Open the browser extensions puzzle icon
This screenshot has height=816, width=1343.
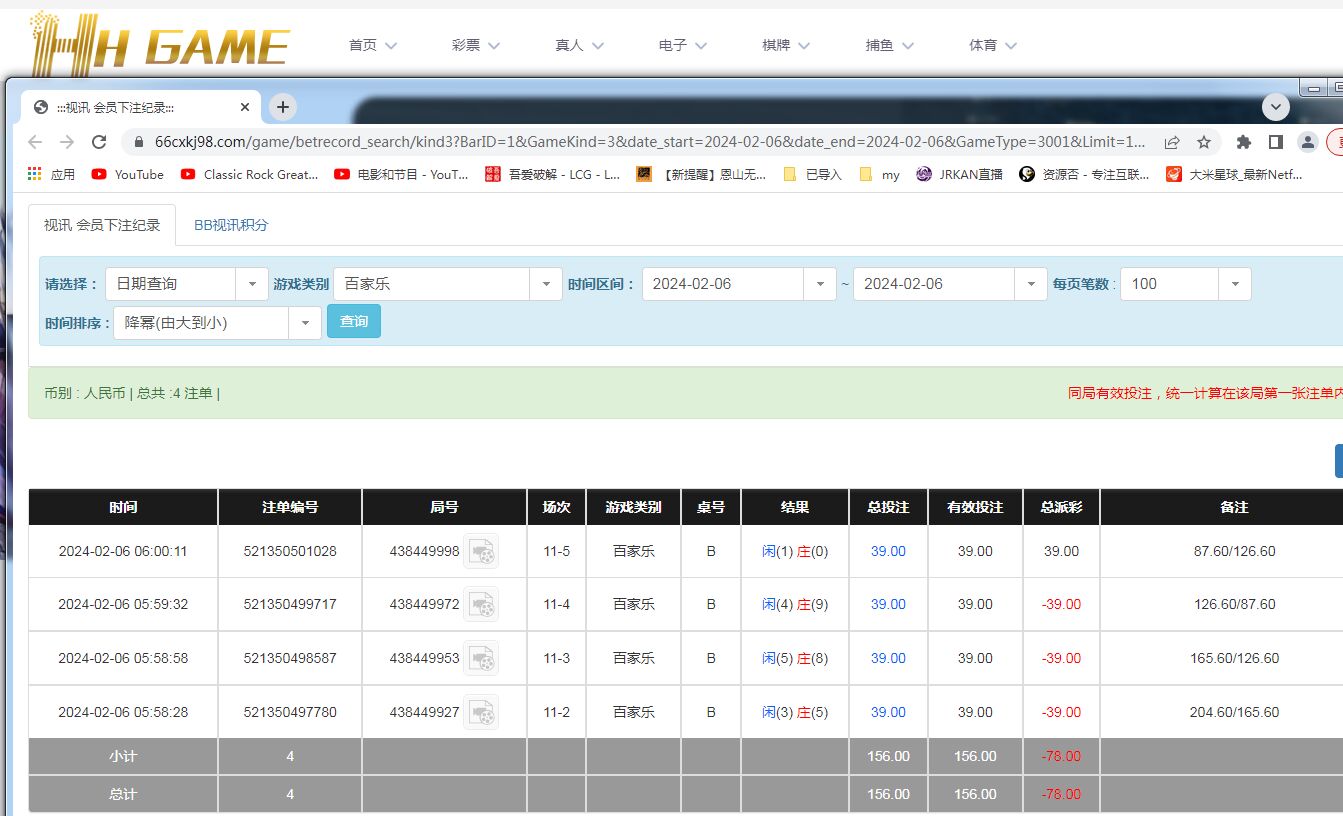(1244, 142)
